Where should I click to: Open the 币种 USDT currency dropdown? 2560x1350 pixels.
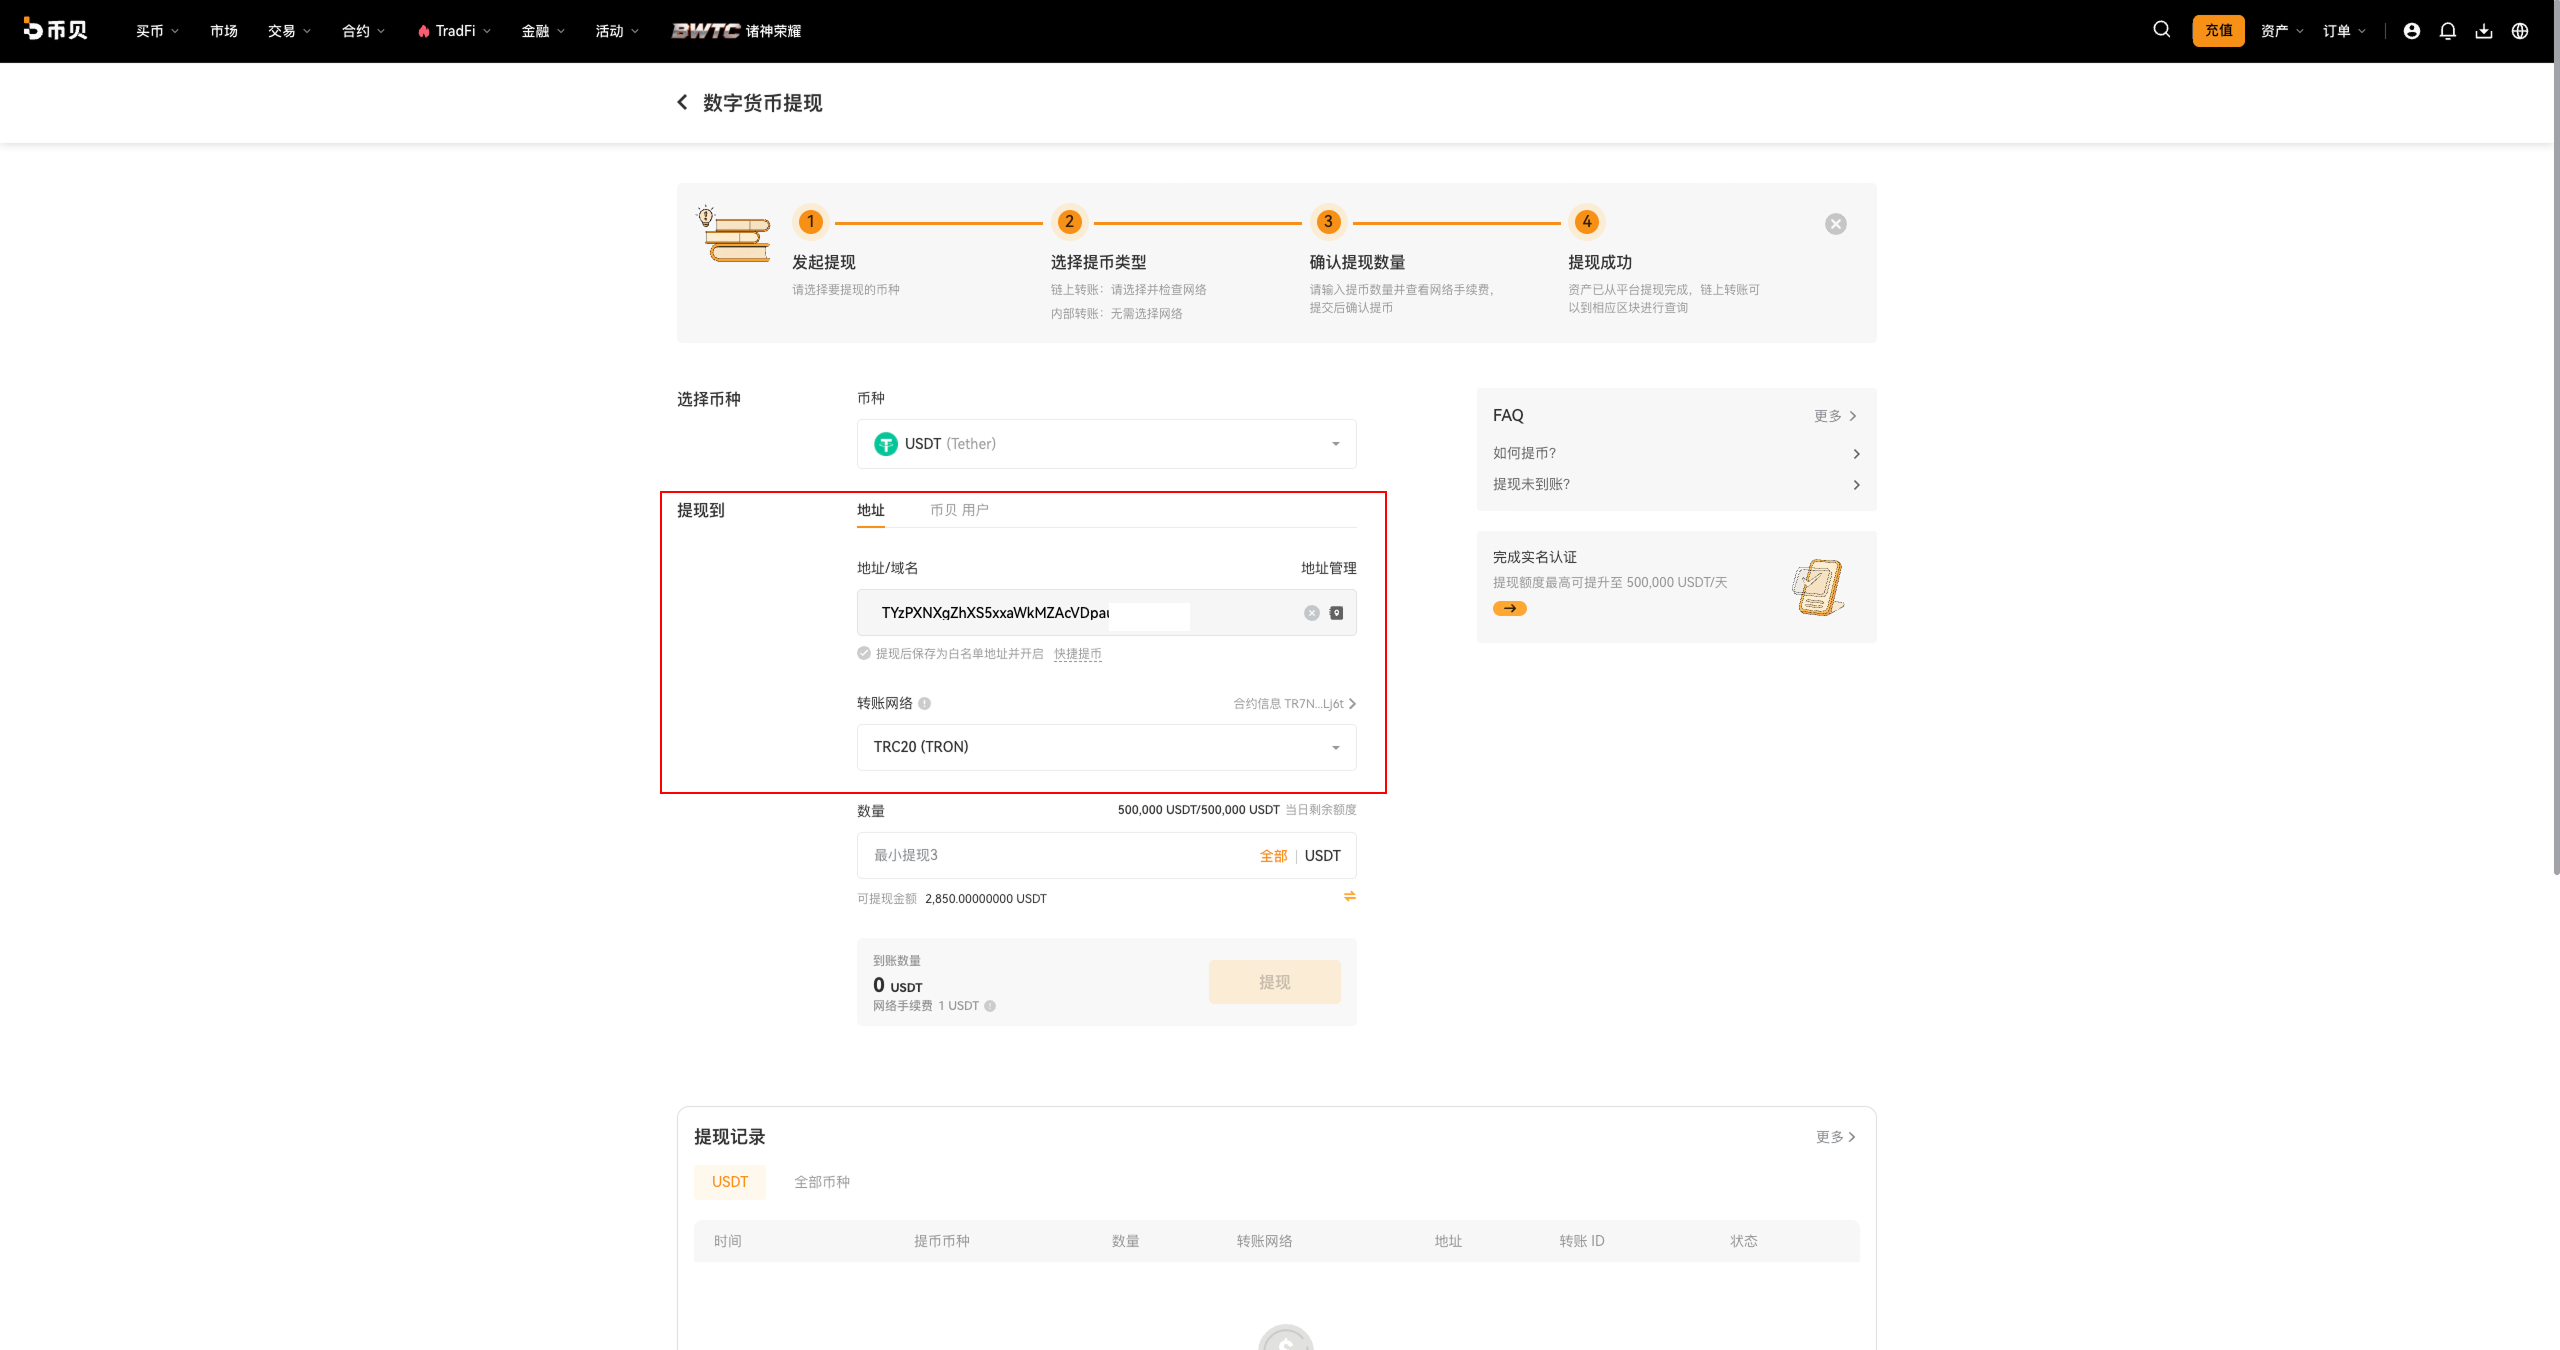(1106, 444)
